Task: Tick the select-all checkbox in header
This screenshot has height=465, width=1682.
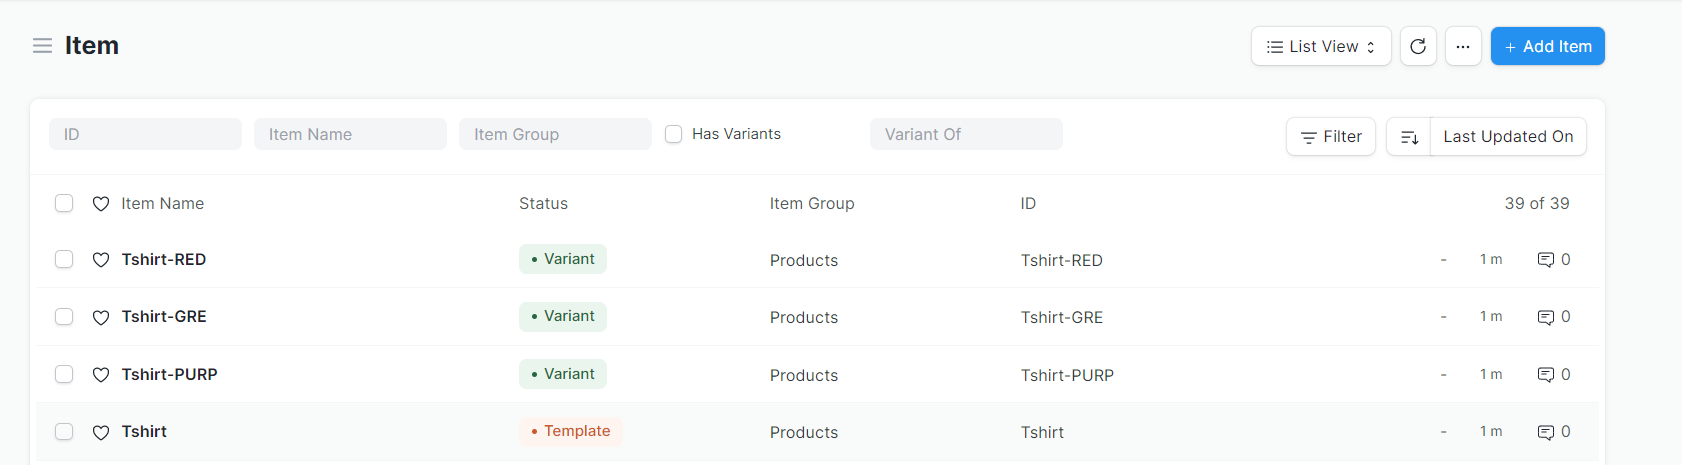Action: pyautogui.click(x=64, y=204)
